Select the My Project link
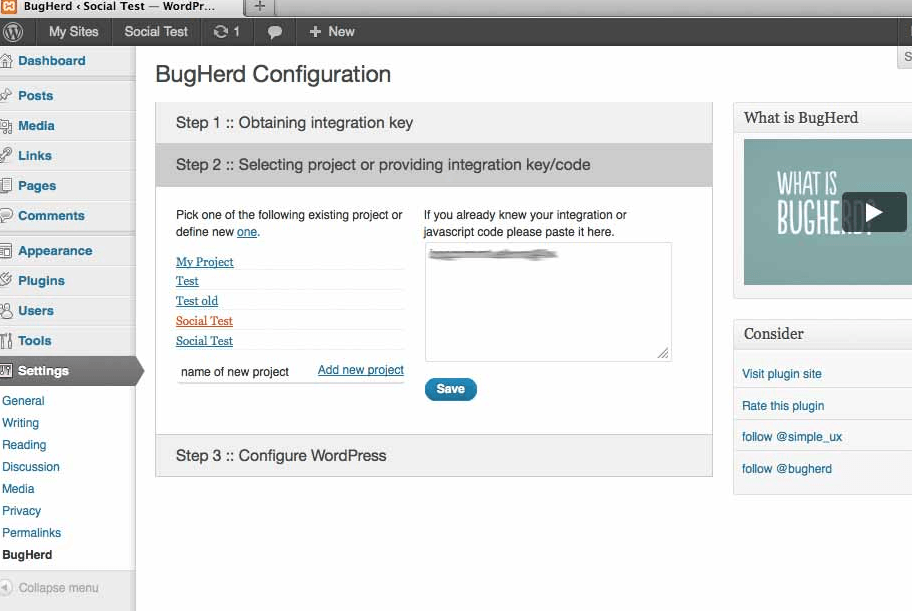The image size is (912, 611). 205,262
